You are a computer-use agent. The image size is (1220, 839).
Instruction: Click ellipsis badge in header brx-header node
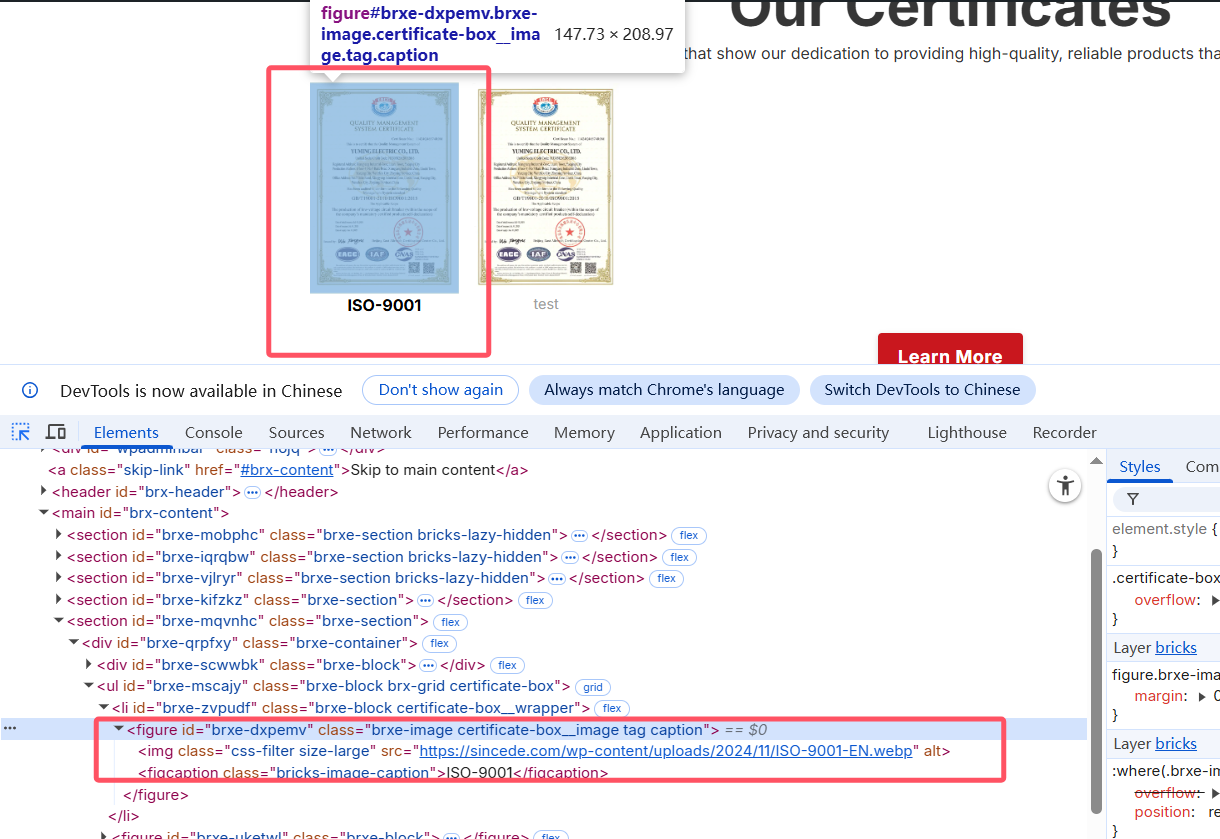[x=252, y=492]
